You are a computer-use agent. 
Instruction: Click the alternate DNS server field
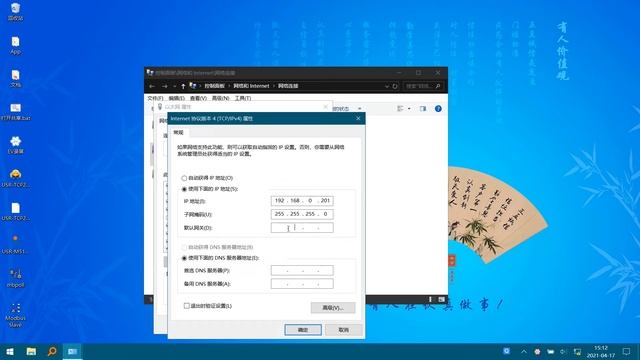[x=302, y=284]
